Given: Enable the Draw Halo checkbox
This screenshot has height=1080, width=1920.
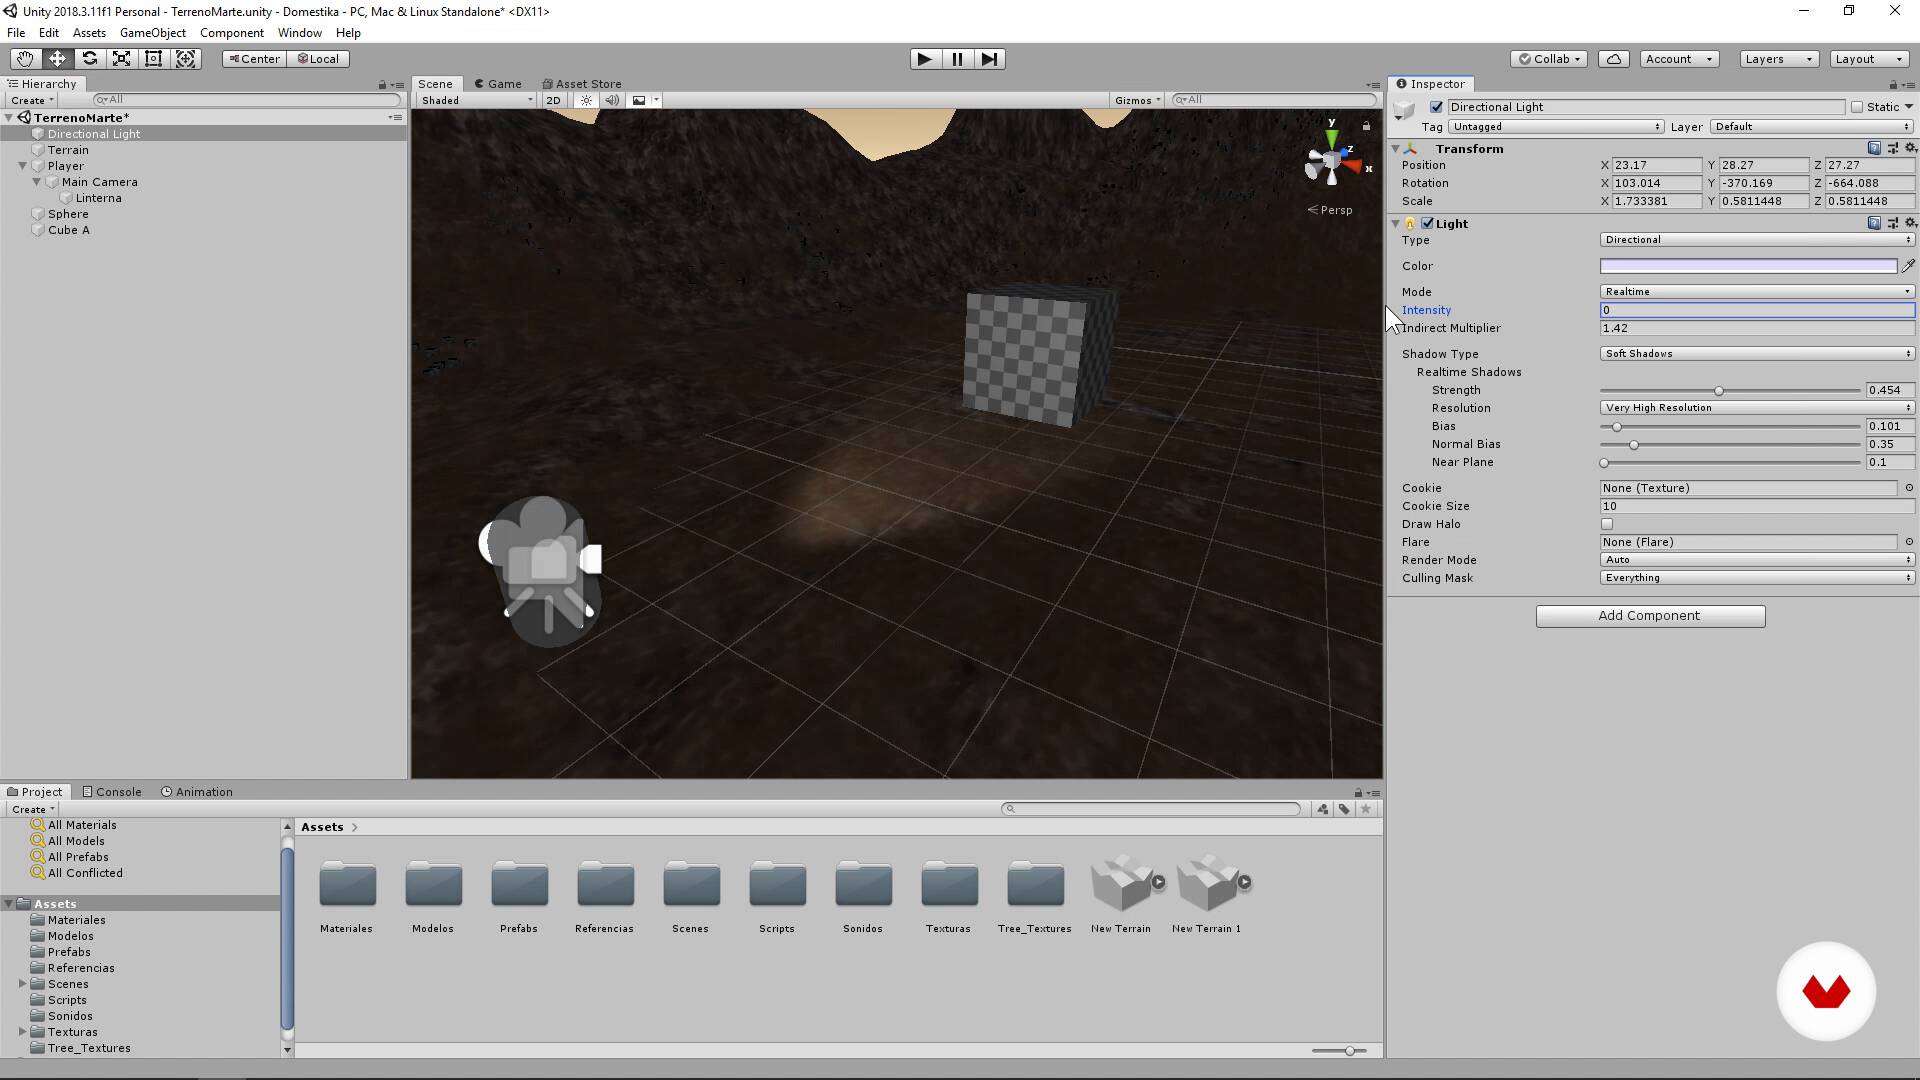Looking at the screenshot, I should click(x=1607, y=524).
